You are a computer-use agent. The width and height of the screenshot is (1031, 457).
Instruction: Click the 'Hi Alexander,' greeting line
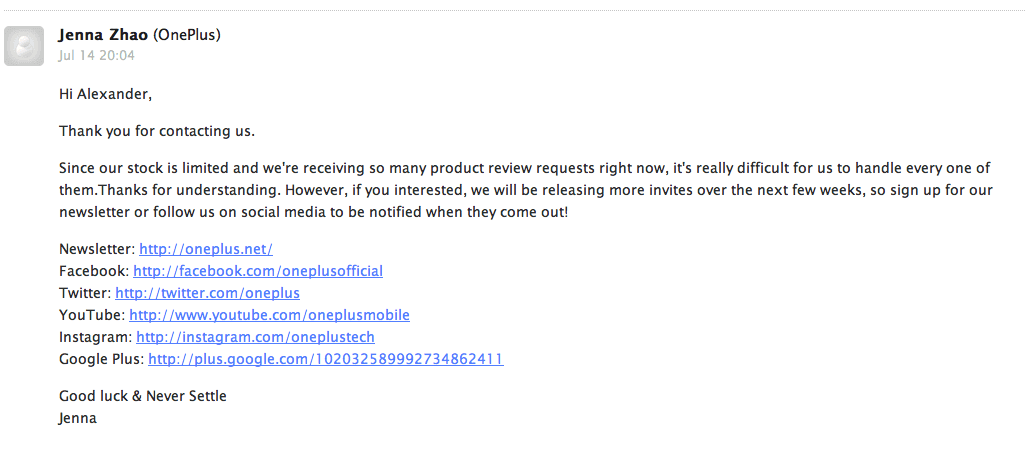coord(105,94)
